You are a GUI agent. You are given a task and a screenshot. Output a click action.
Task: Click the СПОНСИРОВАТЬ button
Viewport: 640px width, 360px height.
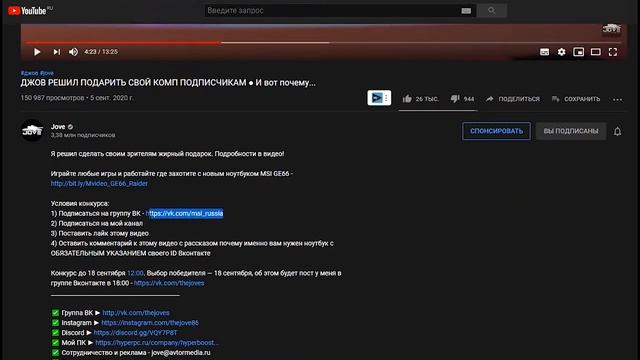point(496,131)
